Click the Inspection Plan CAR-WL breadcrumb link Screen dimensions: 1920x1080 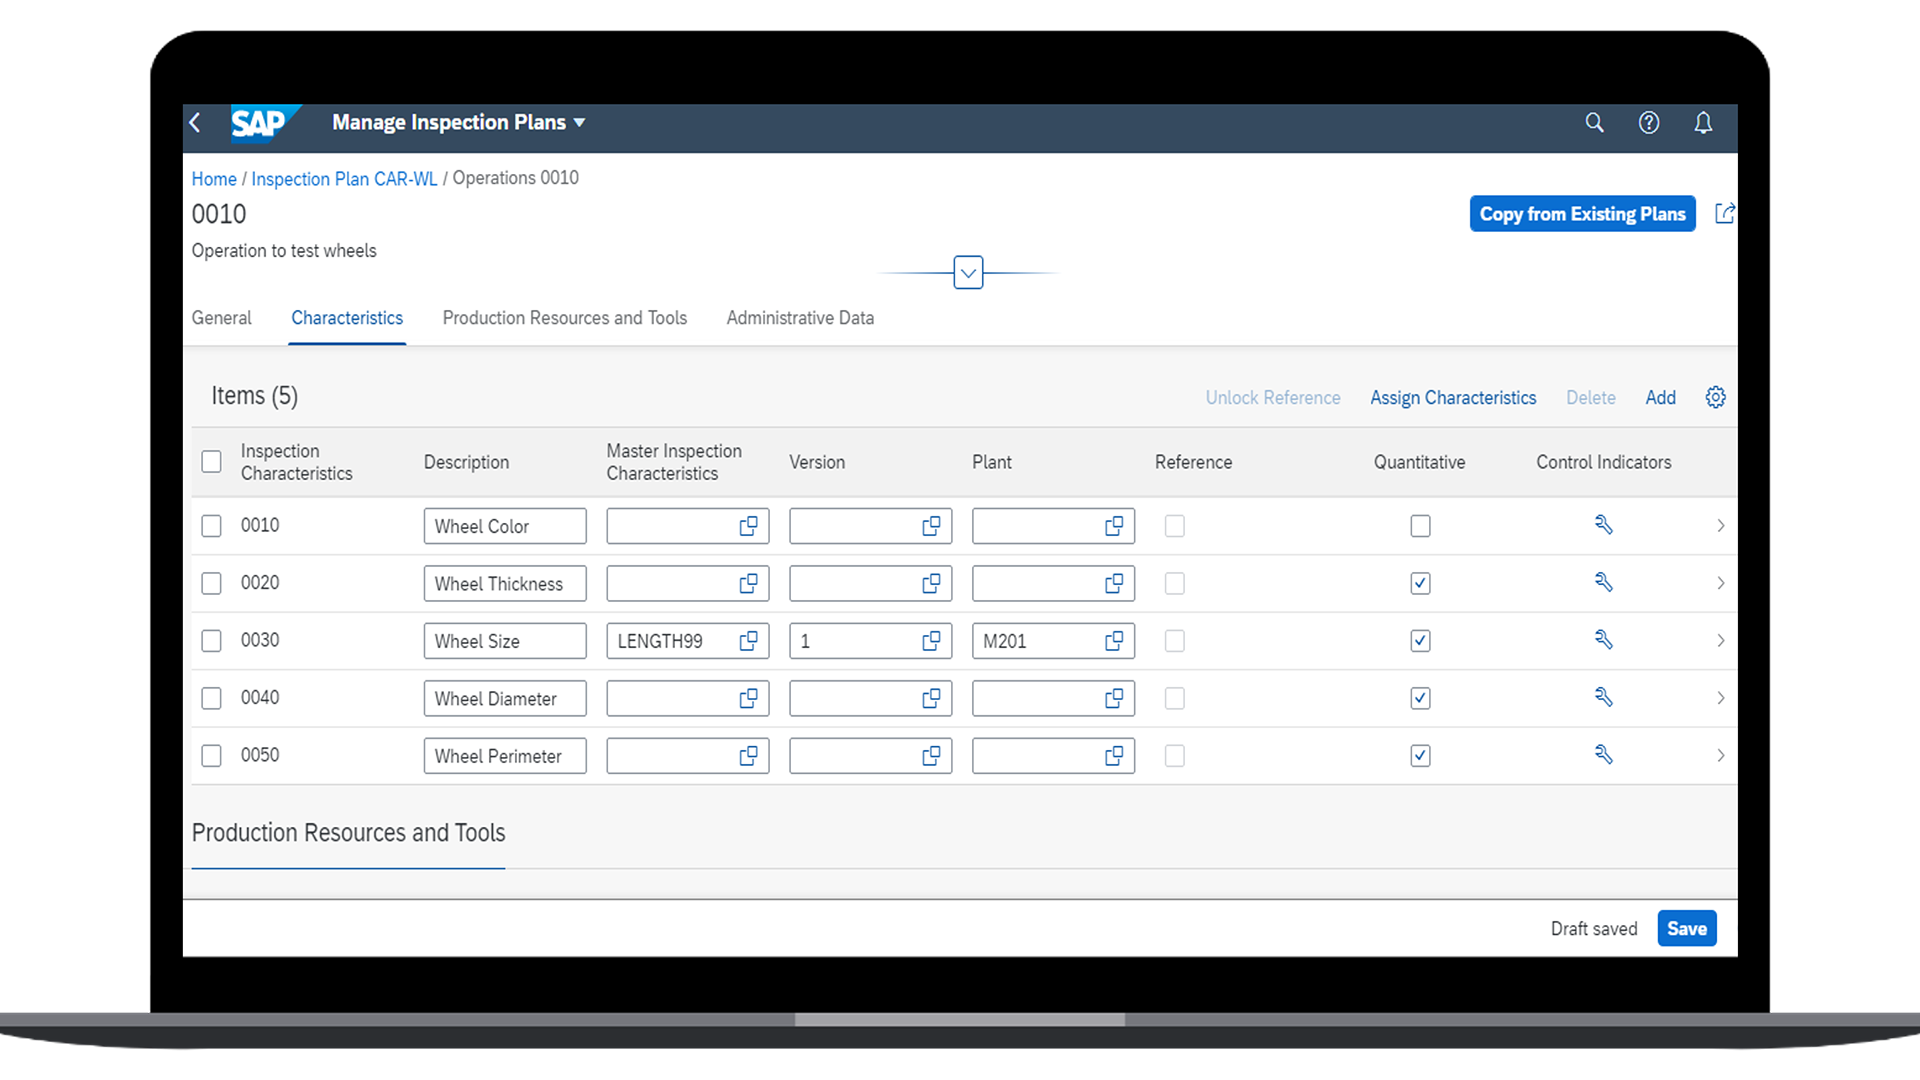344,179
